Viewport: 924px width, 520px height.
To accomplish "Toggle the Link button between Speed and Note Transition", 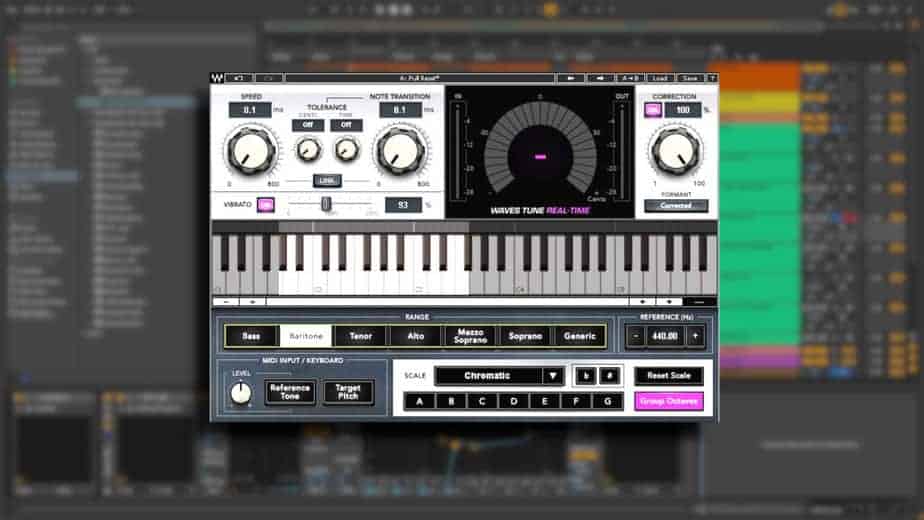I will coord(326,181).
